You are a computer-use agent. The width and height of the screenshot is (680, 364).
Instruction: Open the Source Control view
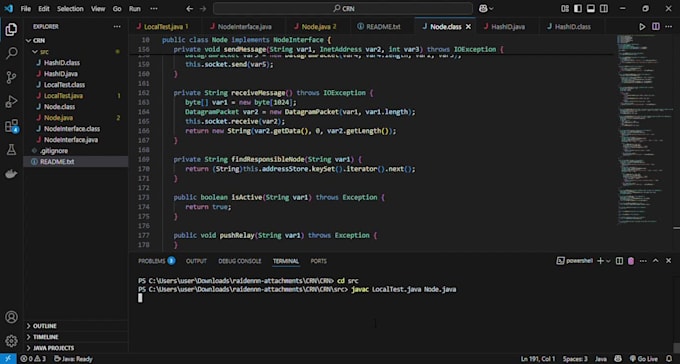[x=11, y=78]
